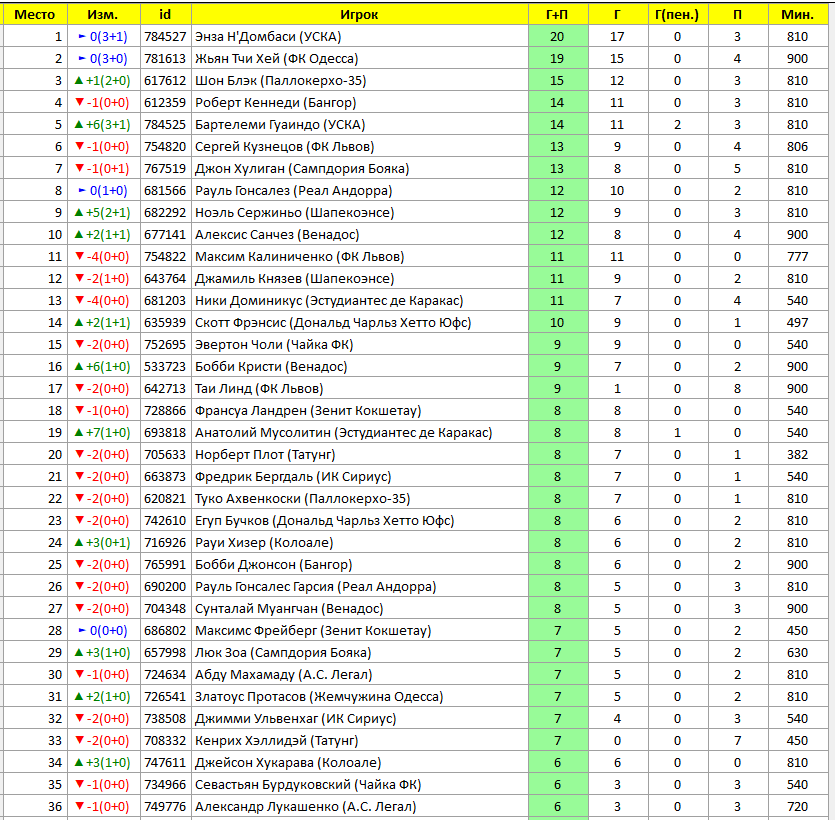
Task: Select Бобби Джонсон (Бангор) cell
Action: point(359,565)
